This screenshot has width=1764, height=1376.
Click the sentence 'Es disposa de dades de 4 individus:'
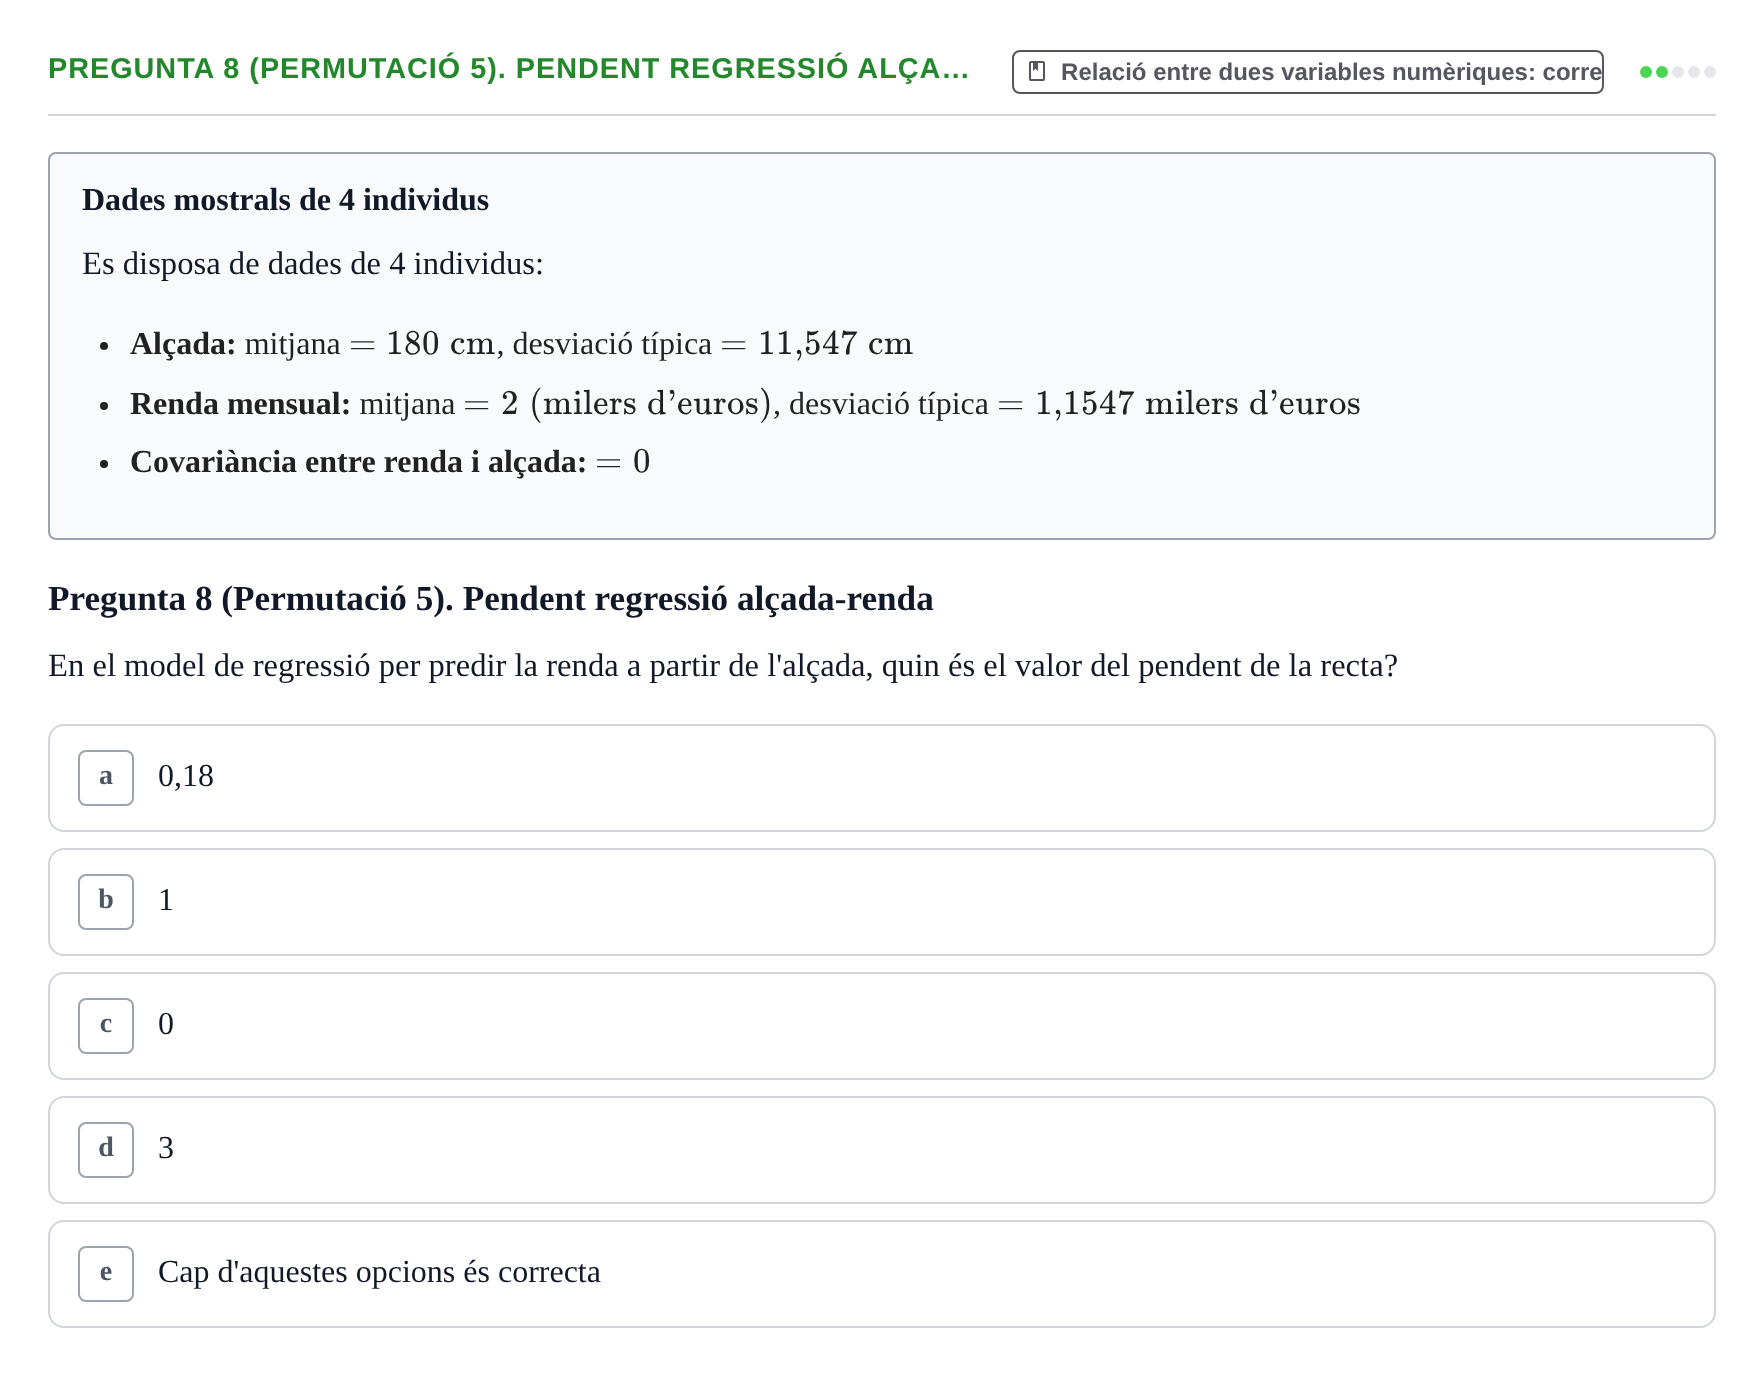point(313,264)
